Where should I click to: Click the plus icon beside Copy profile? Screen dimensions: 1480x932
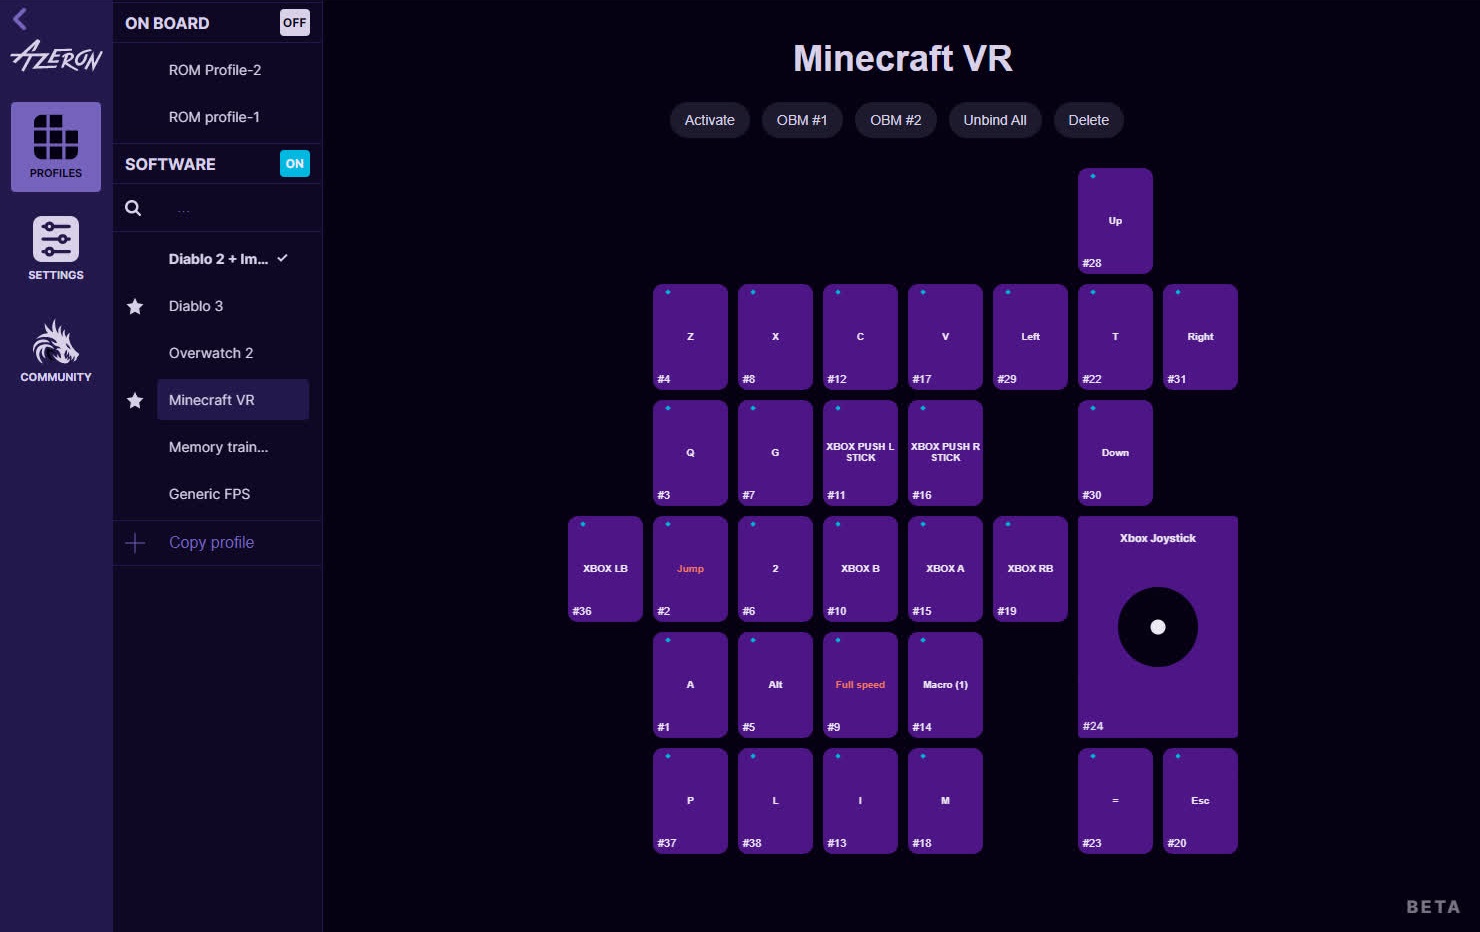click(135, 543)
